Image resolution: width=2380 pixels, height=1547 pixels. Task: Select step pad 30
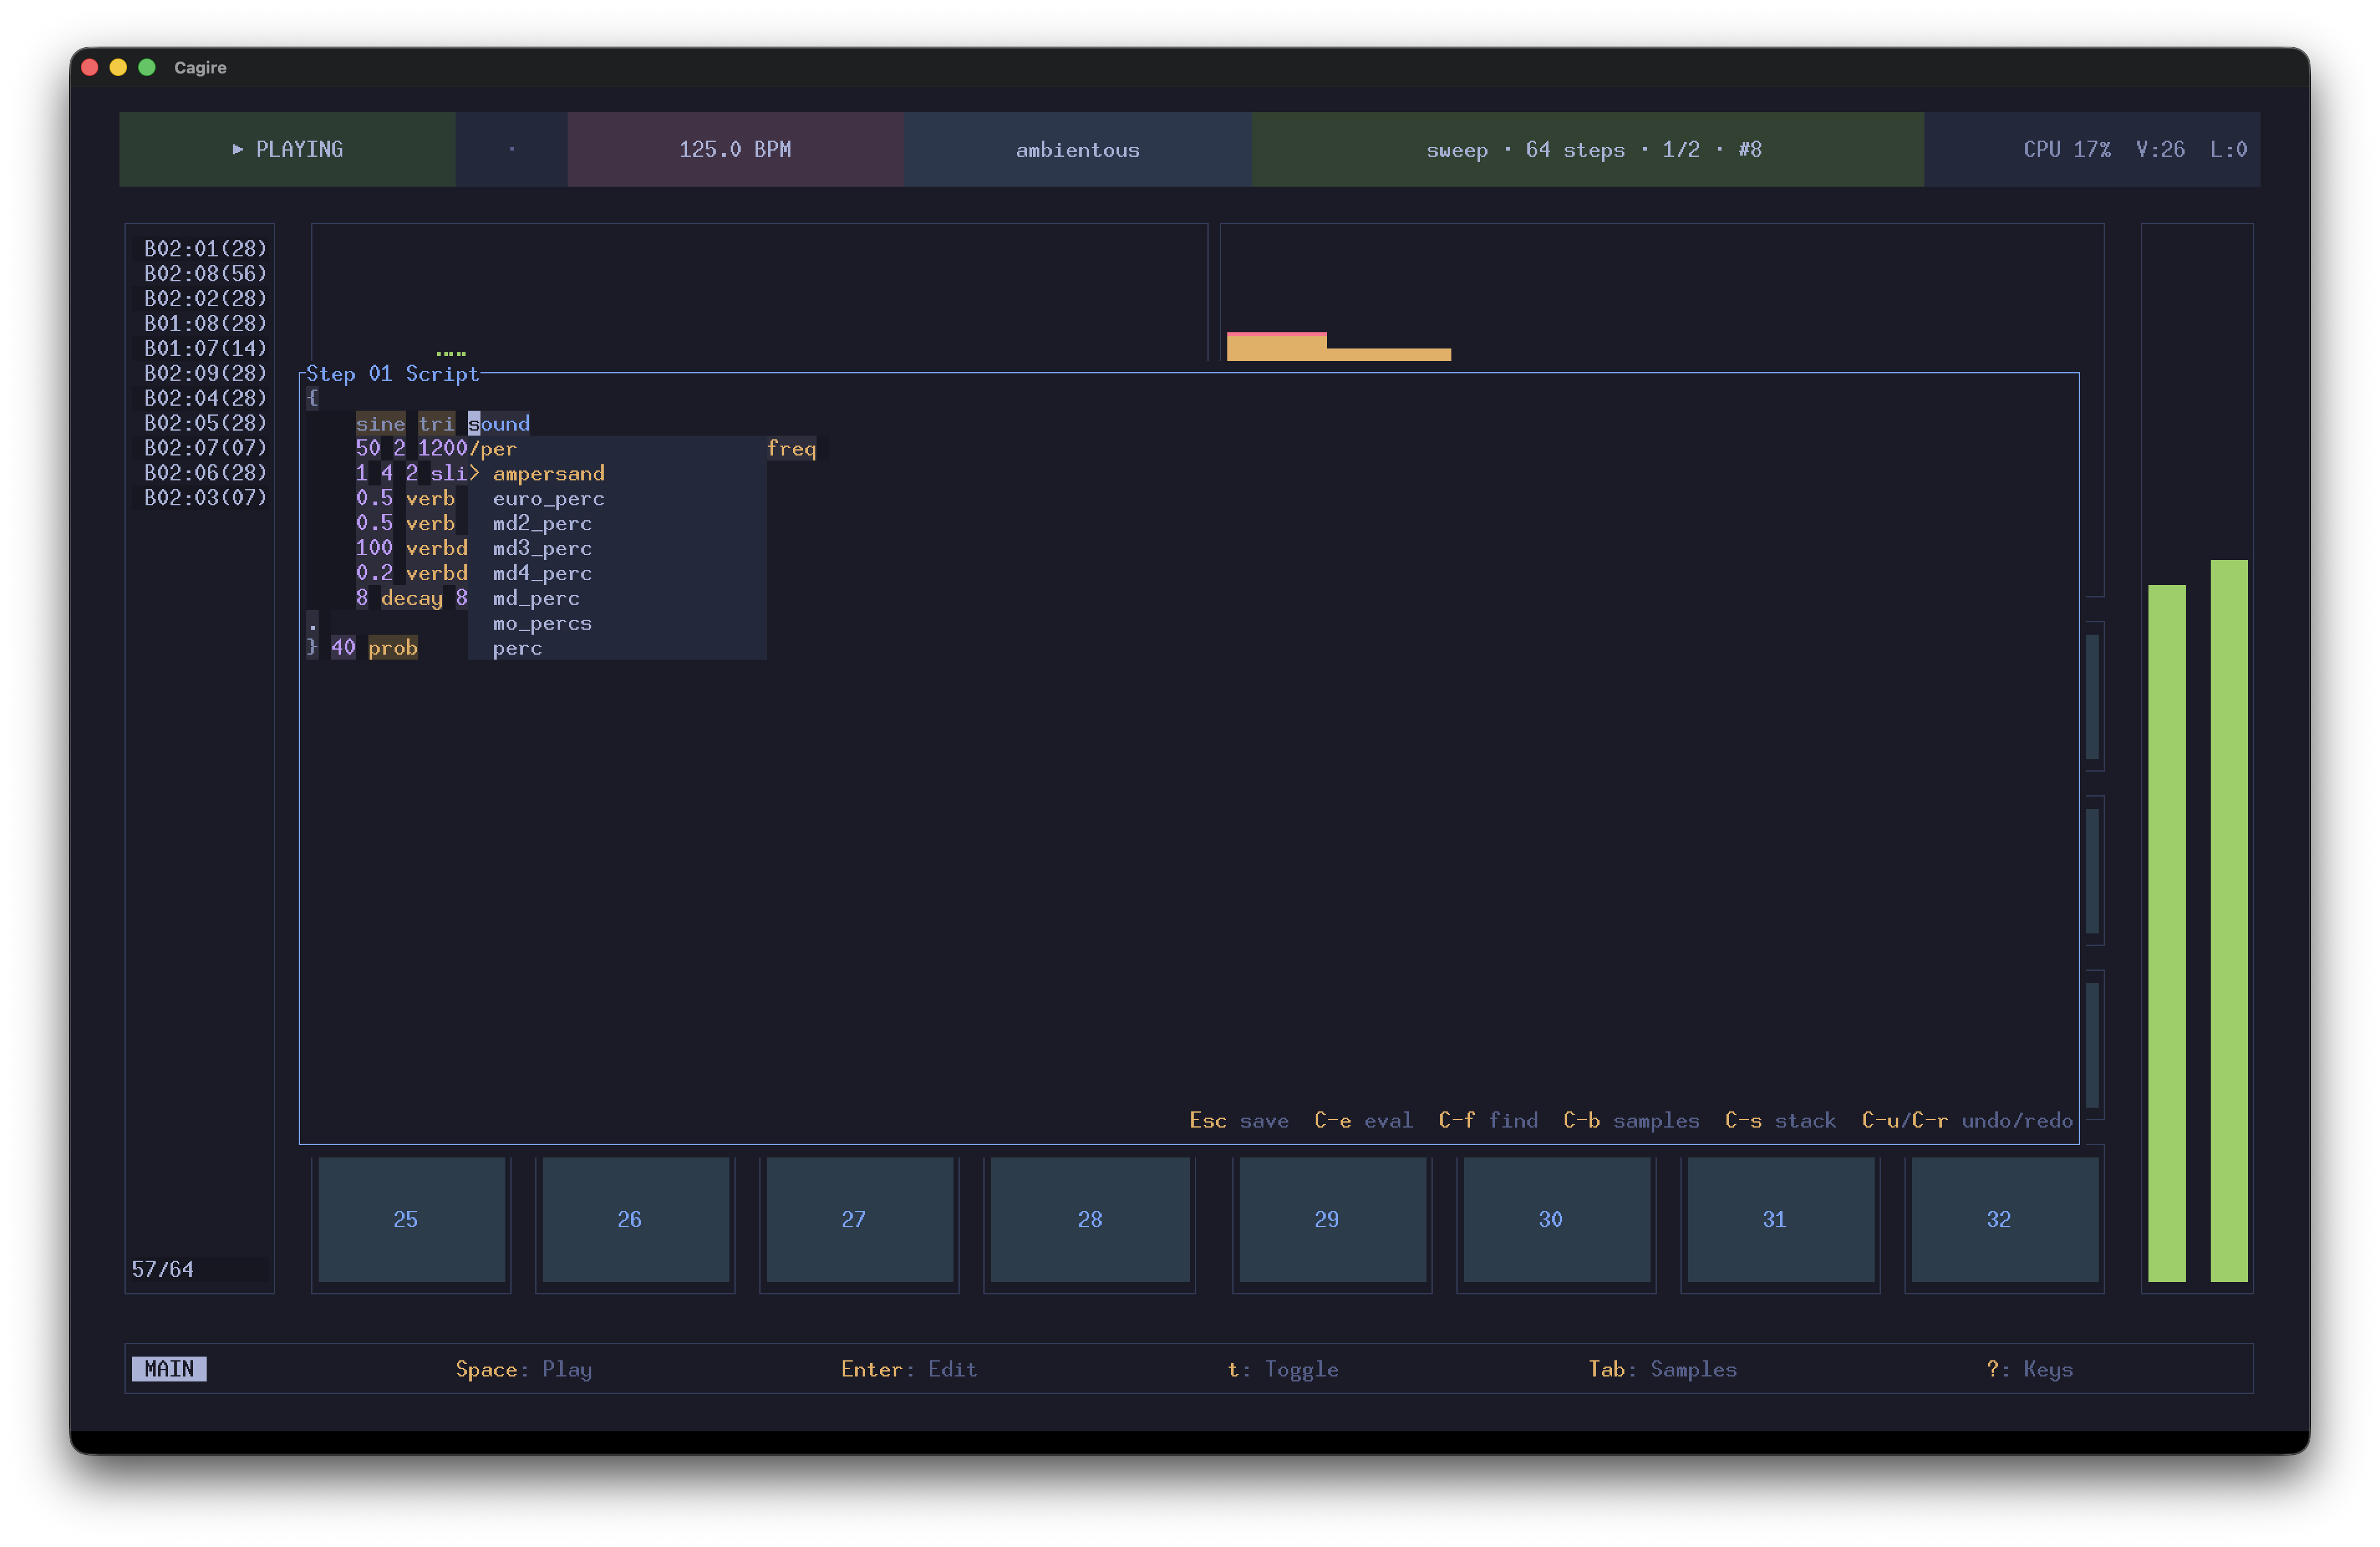[1556, 1219]
